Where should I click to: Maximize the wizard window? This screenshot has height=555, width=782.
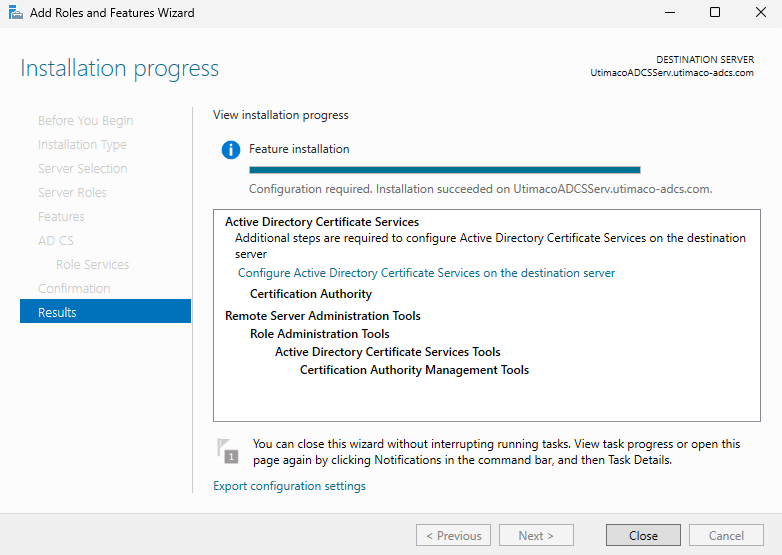[x=715, y=13]
